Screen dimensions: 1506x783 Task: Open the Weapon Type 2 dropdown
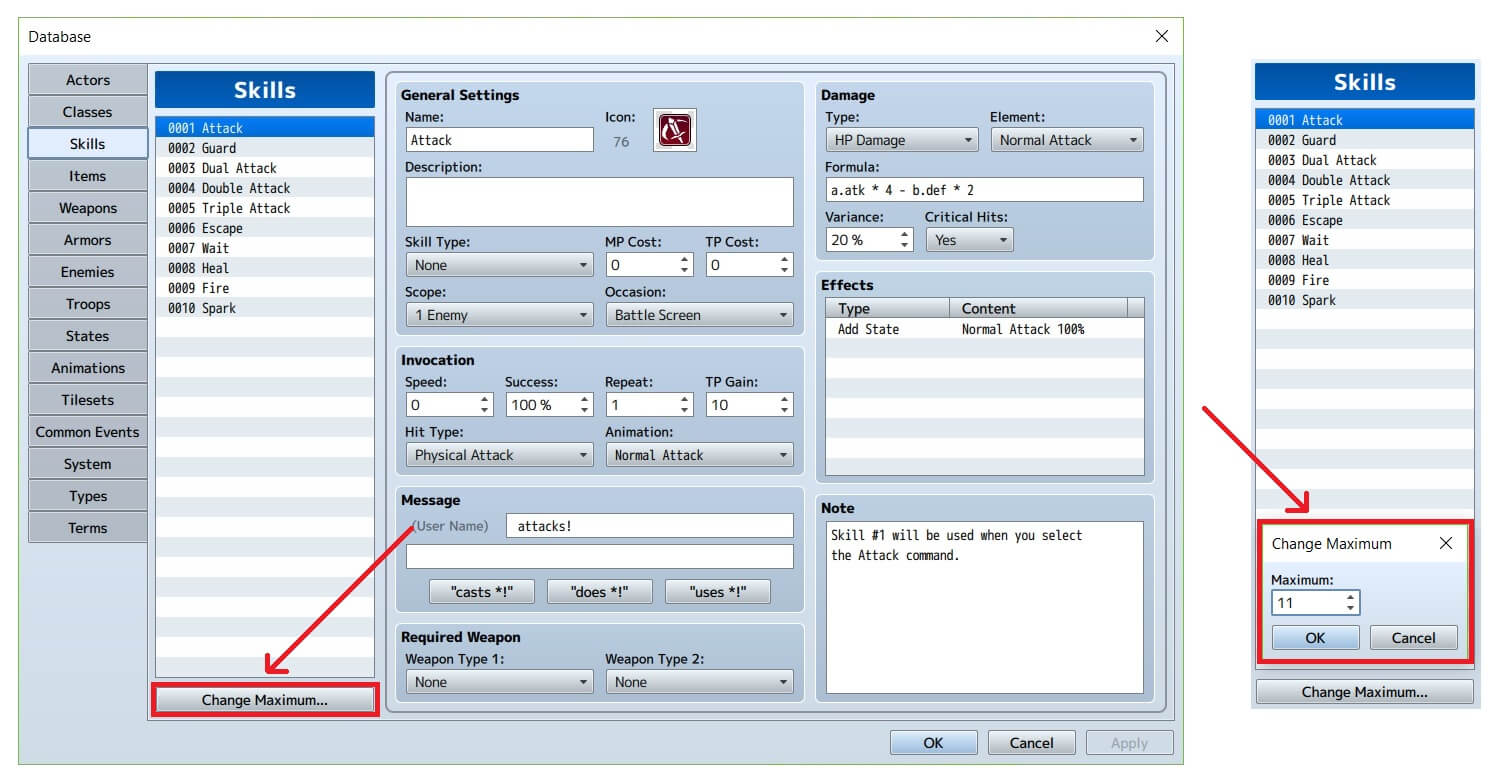[699, 682]
